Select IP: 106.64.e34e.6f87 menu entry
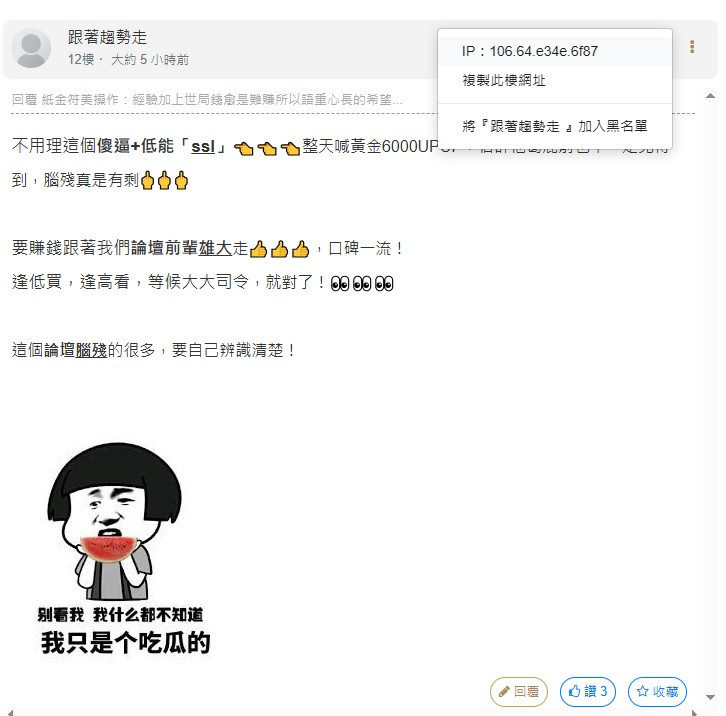This screenshot has width=726, height=716. [555, 51]
